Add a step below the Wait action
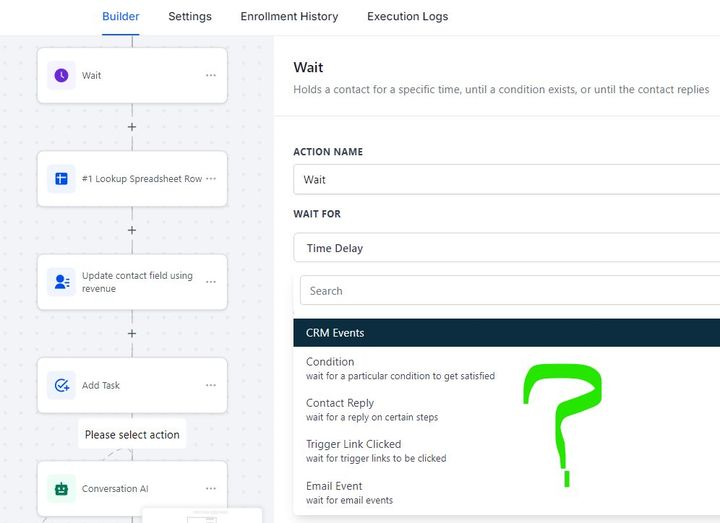720x523 pixels. pos(132,127)
